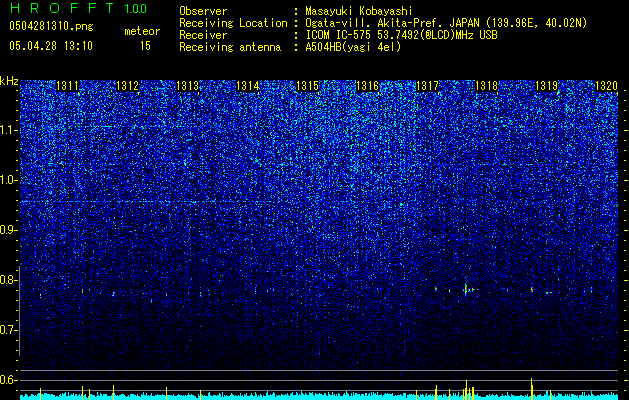Click the kHz axis unit label

pyautogui.click(x=9, y=81)
